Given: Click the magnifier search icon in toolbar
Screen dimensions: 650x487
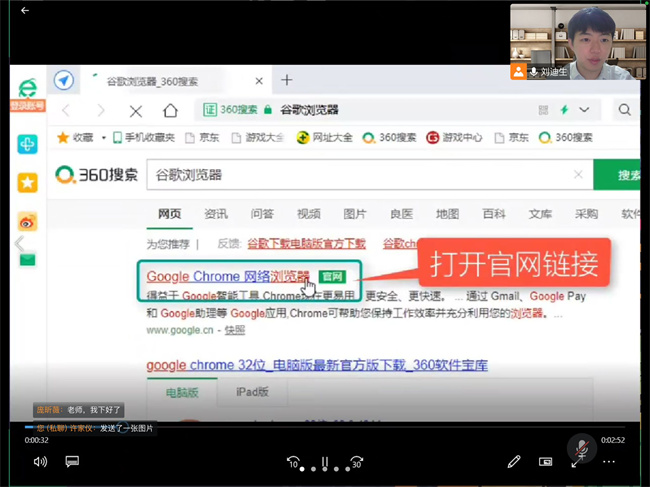Looking at the screenshot, I should click(625, 110).
